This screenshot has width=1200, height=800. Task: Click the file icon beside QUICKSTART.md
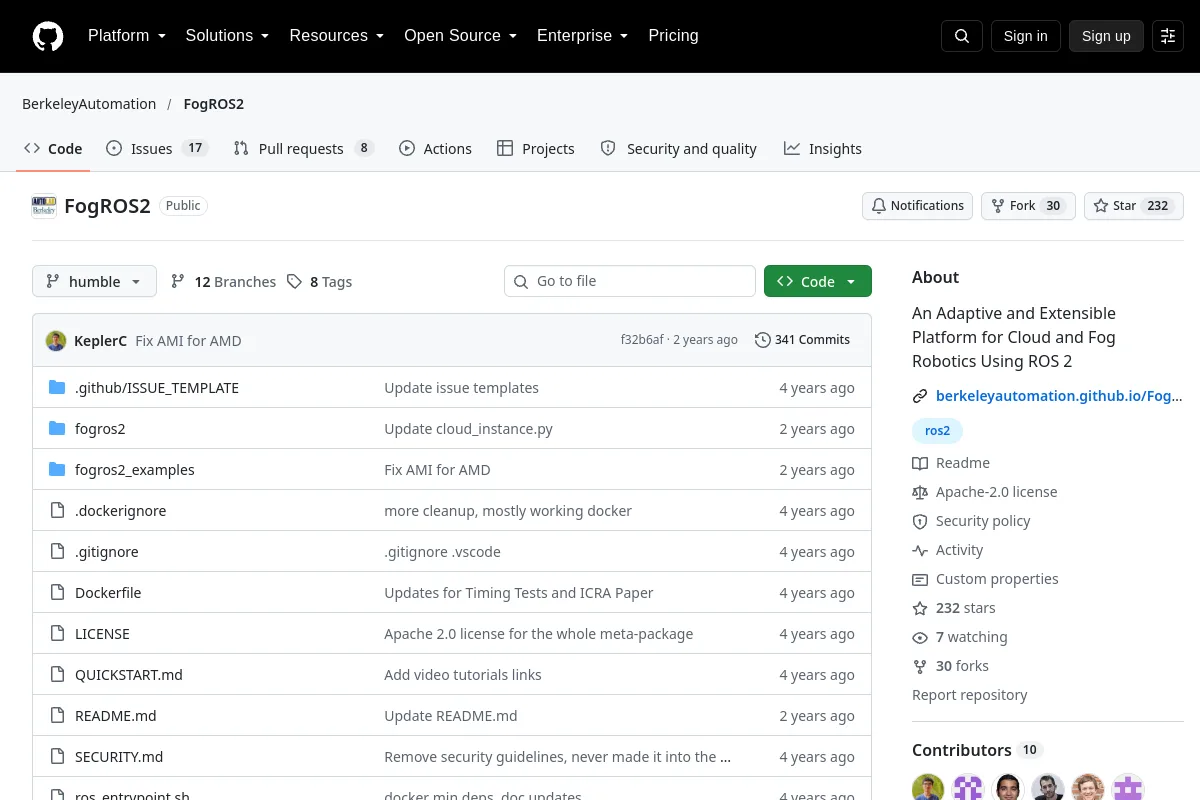tap(57, 674)
